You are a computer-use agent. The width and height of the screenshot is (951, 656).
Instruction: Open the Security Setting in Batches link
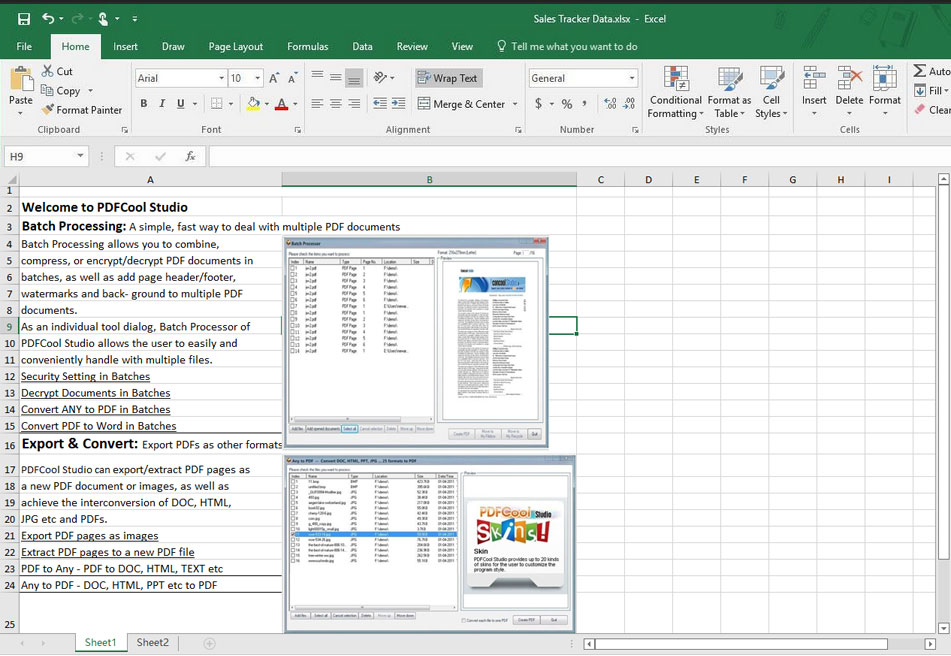[86, 377]
